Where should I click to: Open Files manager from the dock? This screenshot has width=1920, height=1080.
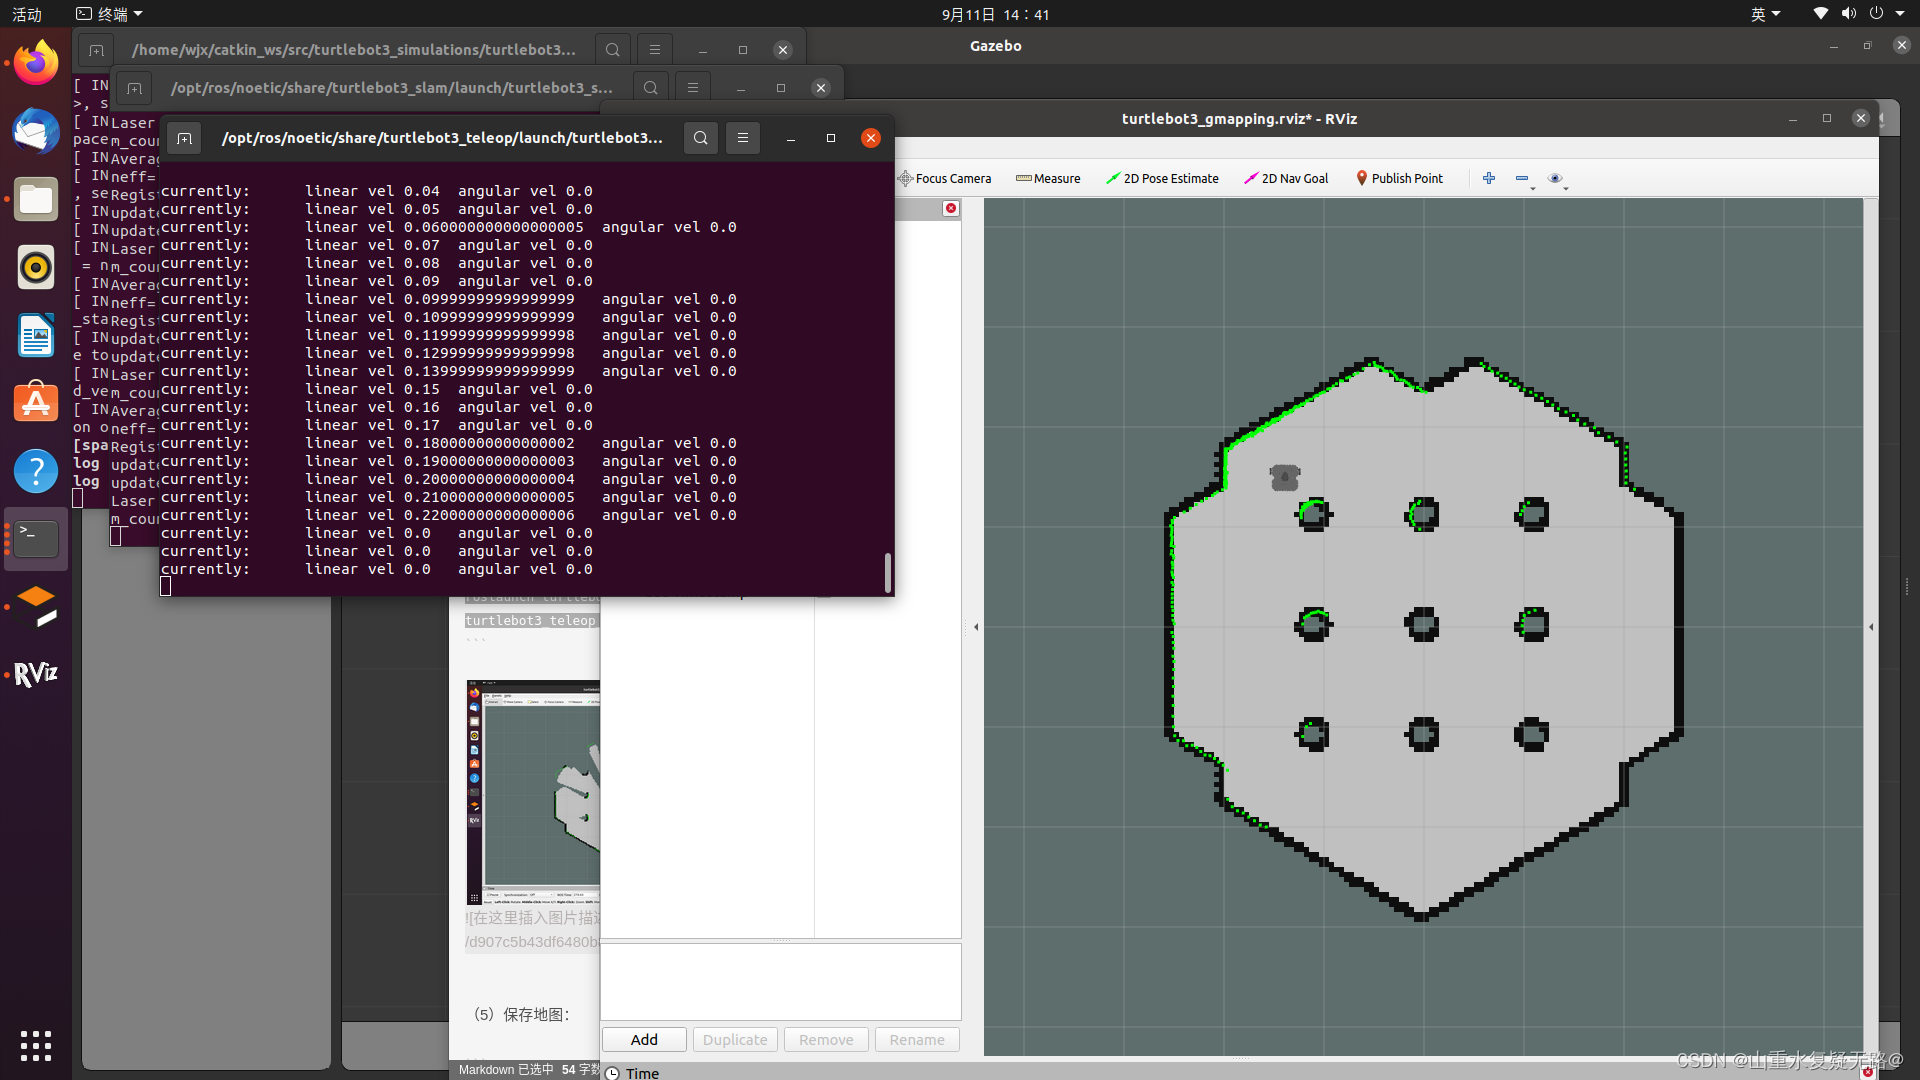pos(36,199)
